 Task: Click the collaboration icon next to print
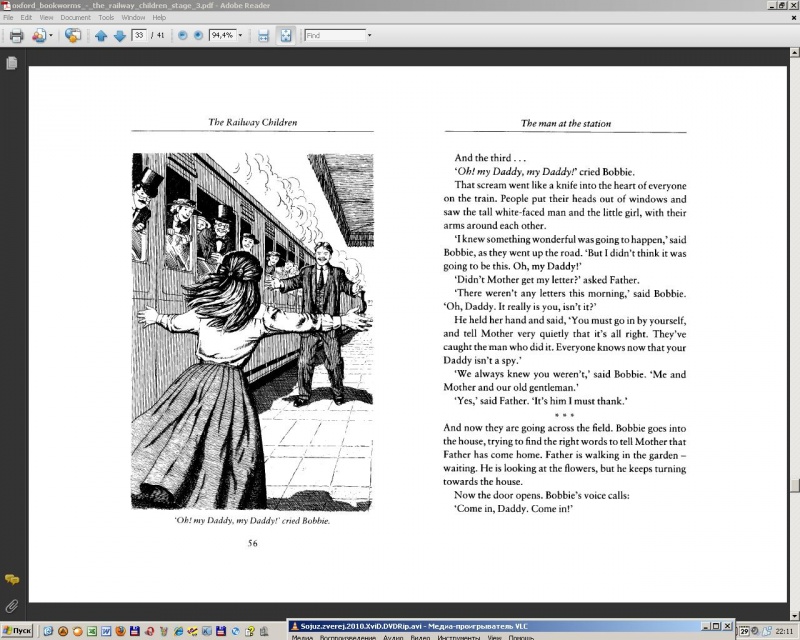(73, 36)
